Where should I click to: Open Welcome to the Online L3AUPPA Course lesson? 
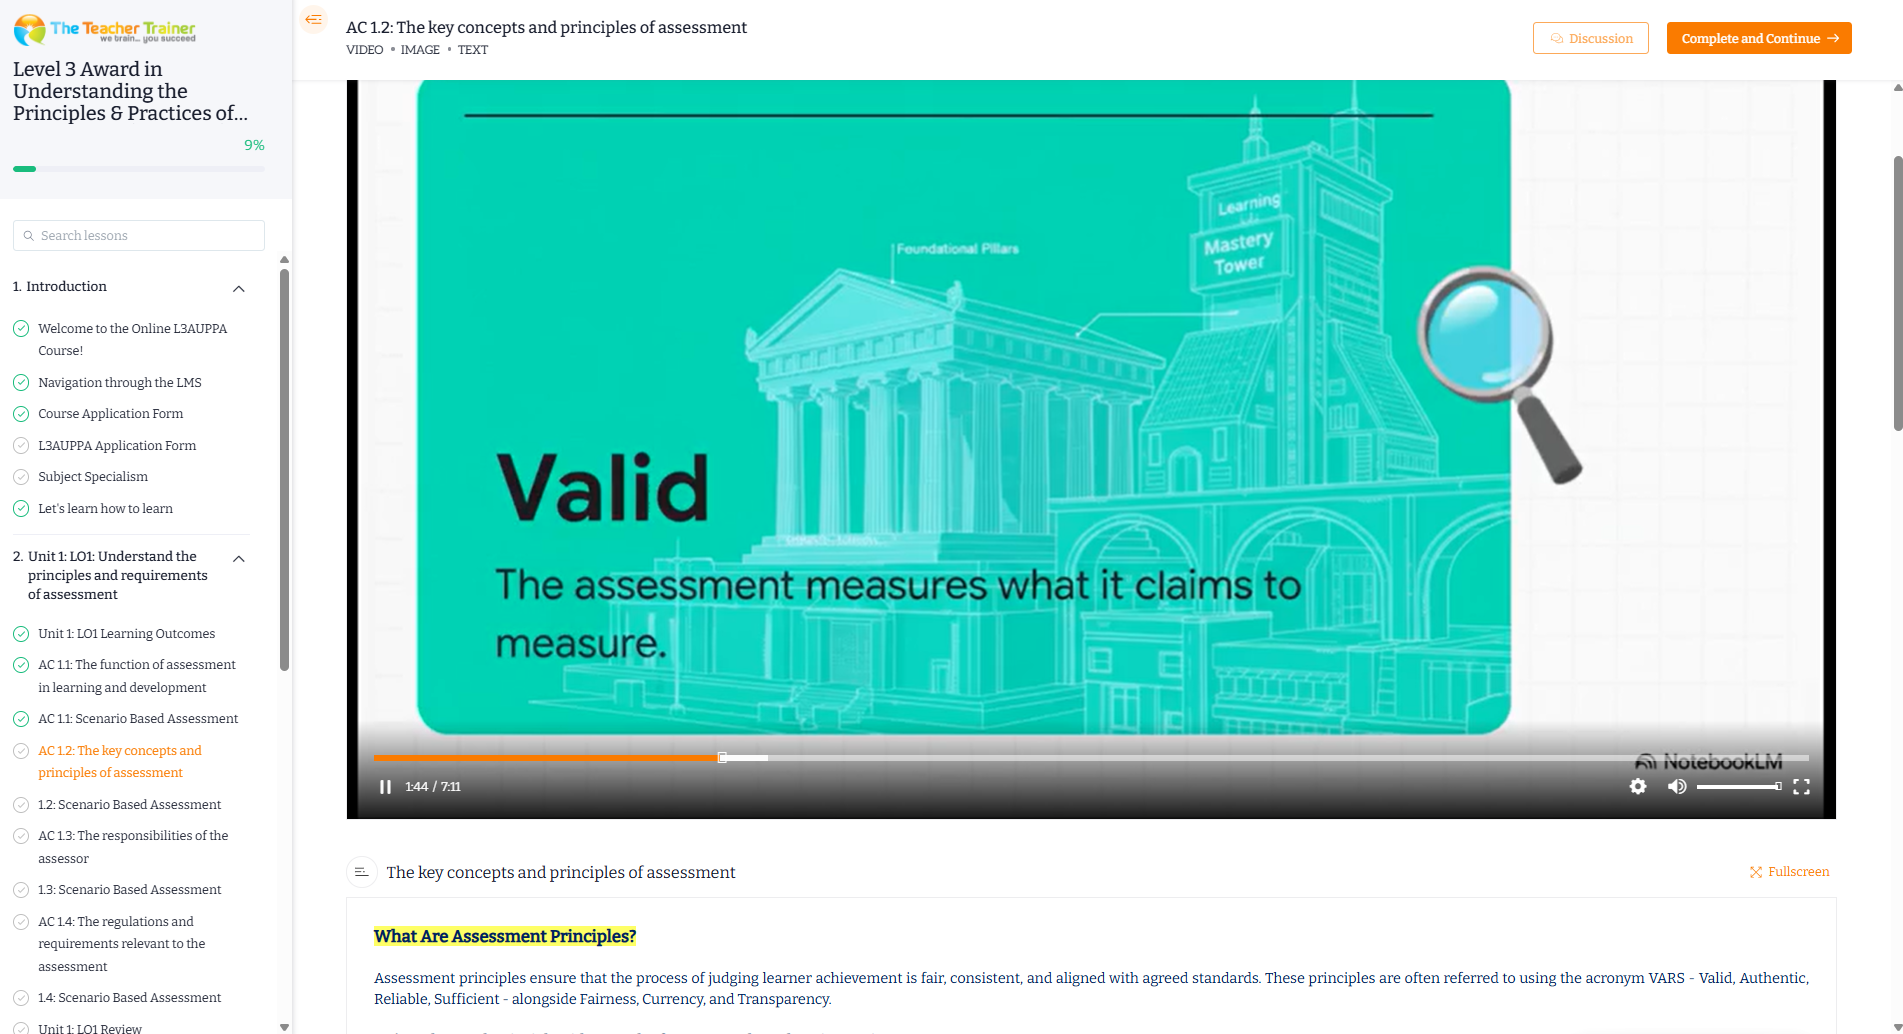tap(132, 339)
